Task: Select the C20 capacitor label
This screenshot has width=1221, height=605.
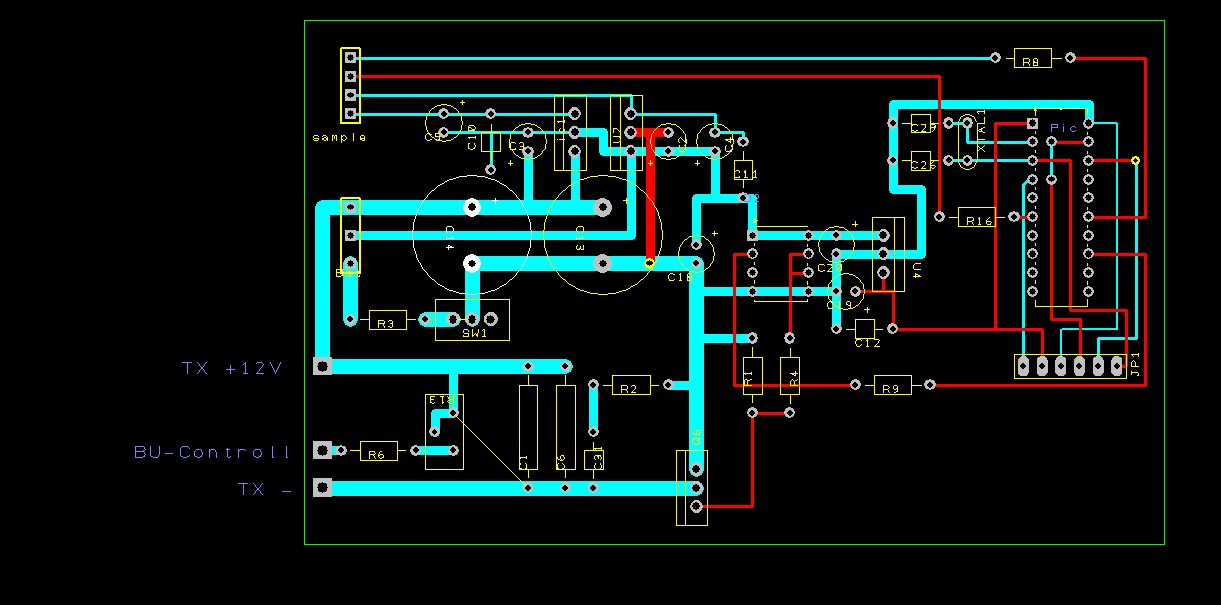Action: click(828, 268)
